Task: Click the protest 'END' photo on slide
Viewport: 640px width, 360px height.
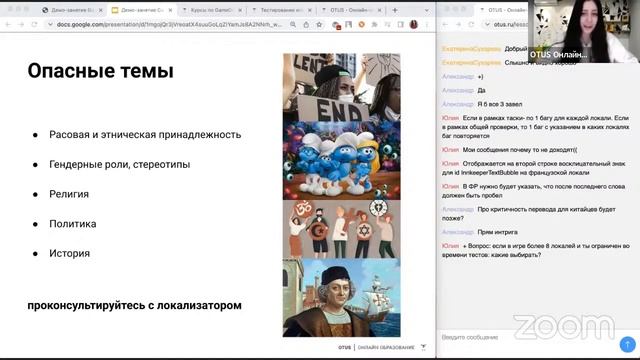Action: 342,87
